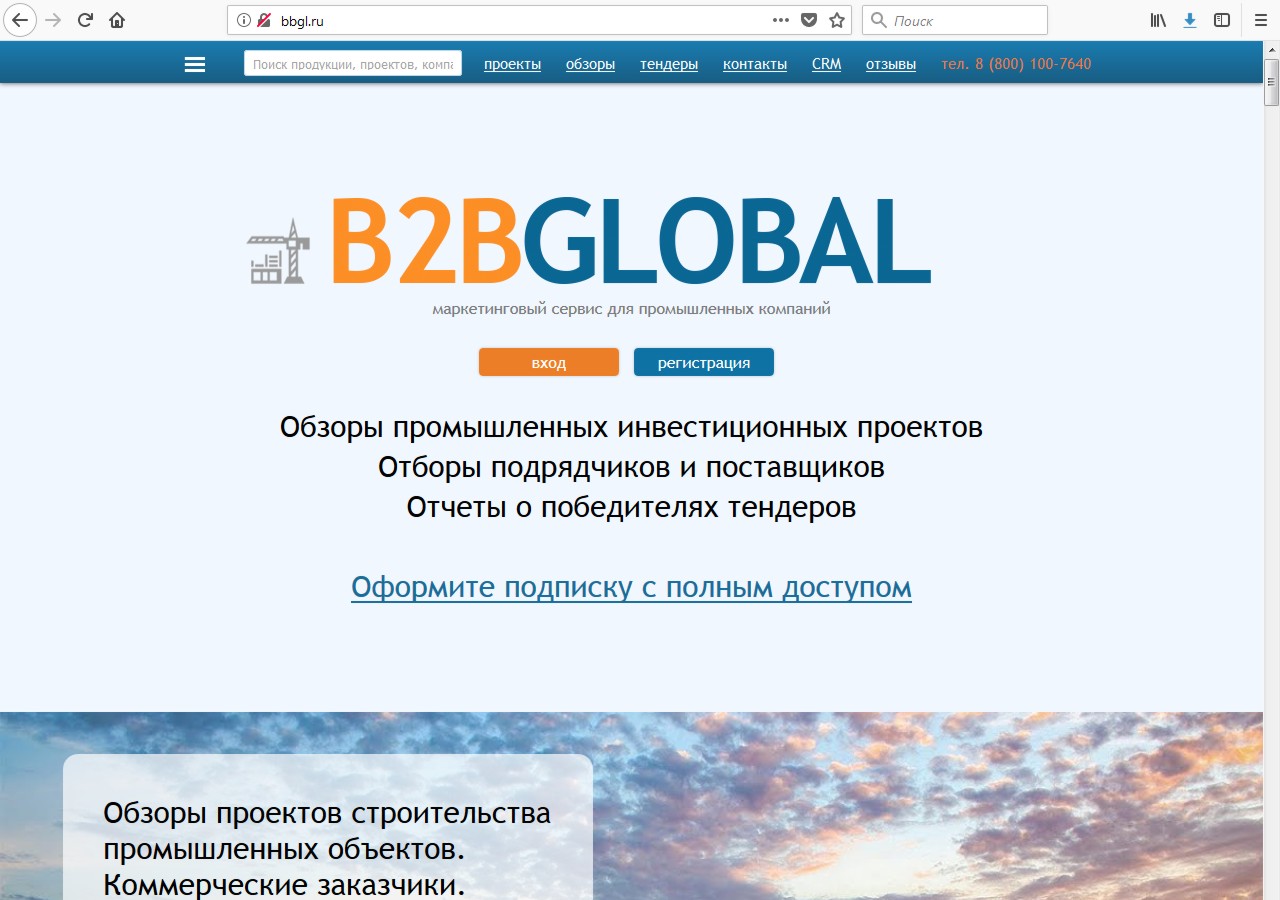This screenshot has height=900, width=1280.
Task: View site information icon in address bar
Action: [x=243, y=20]
